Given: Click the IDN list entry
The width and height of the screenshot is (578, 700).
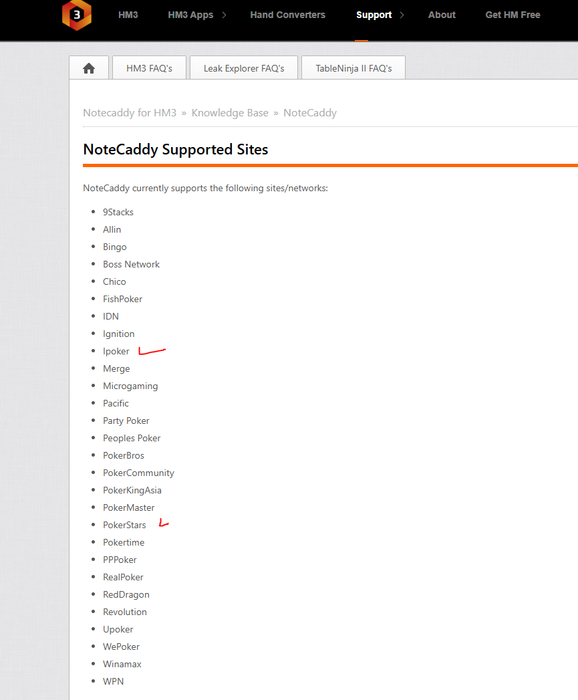Looking at the screenshot, I should (x=111, y=317).
